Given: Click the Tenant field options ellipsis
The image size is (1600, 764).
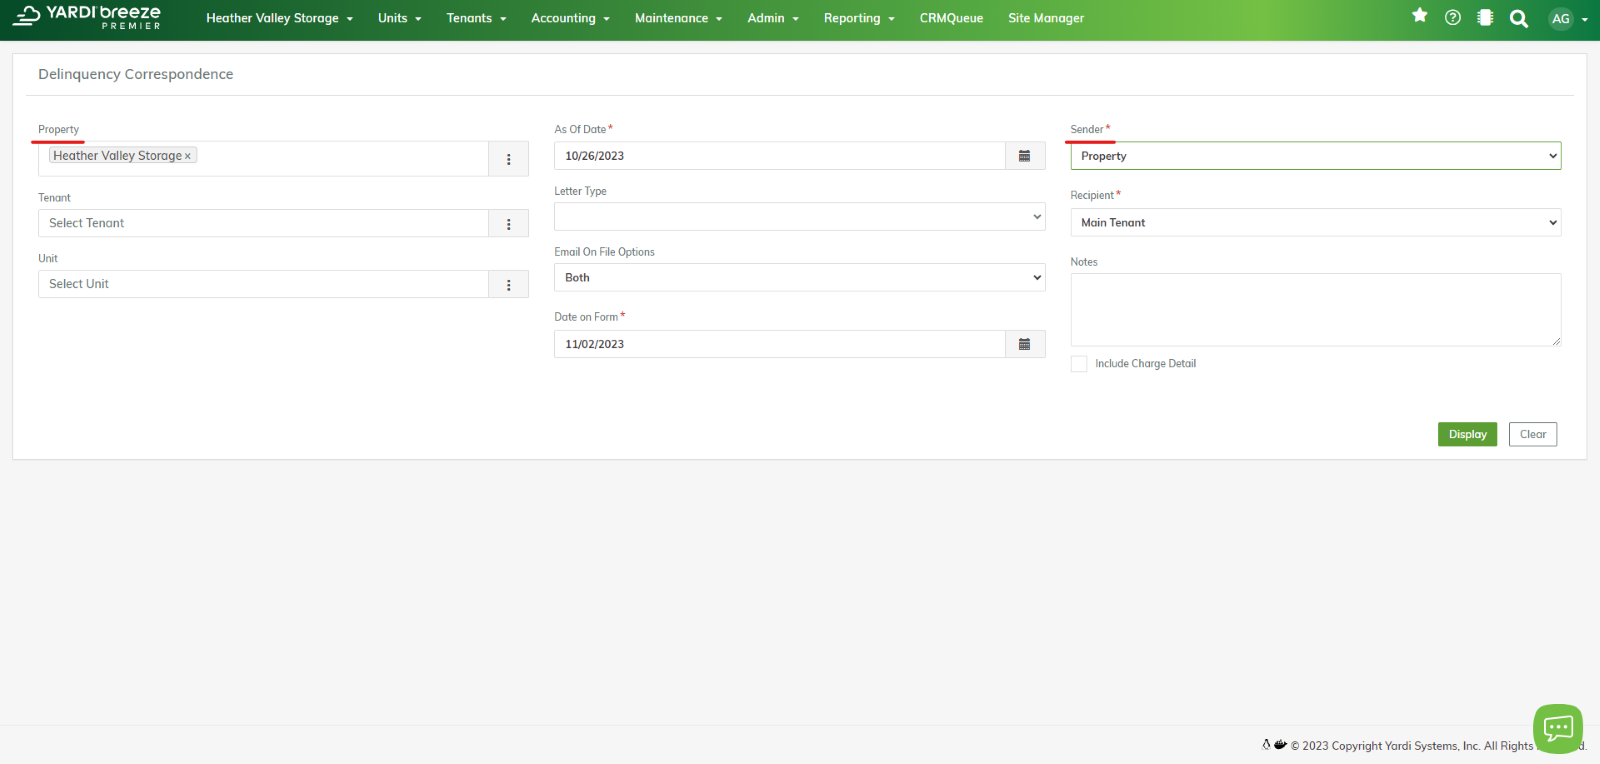Looking at the screenshot, I should [x=508, y=224].
